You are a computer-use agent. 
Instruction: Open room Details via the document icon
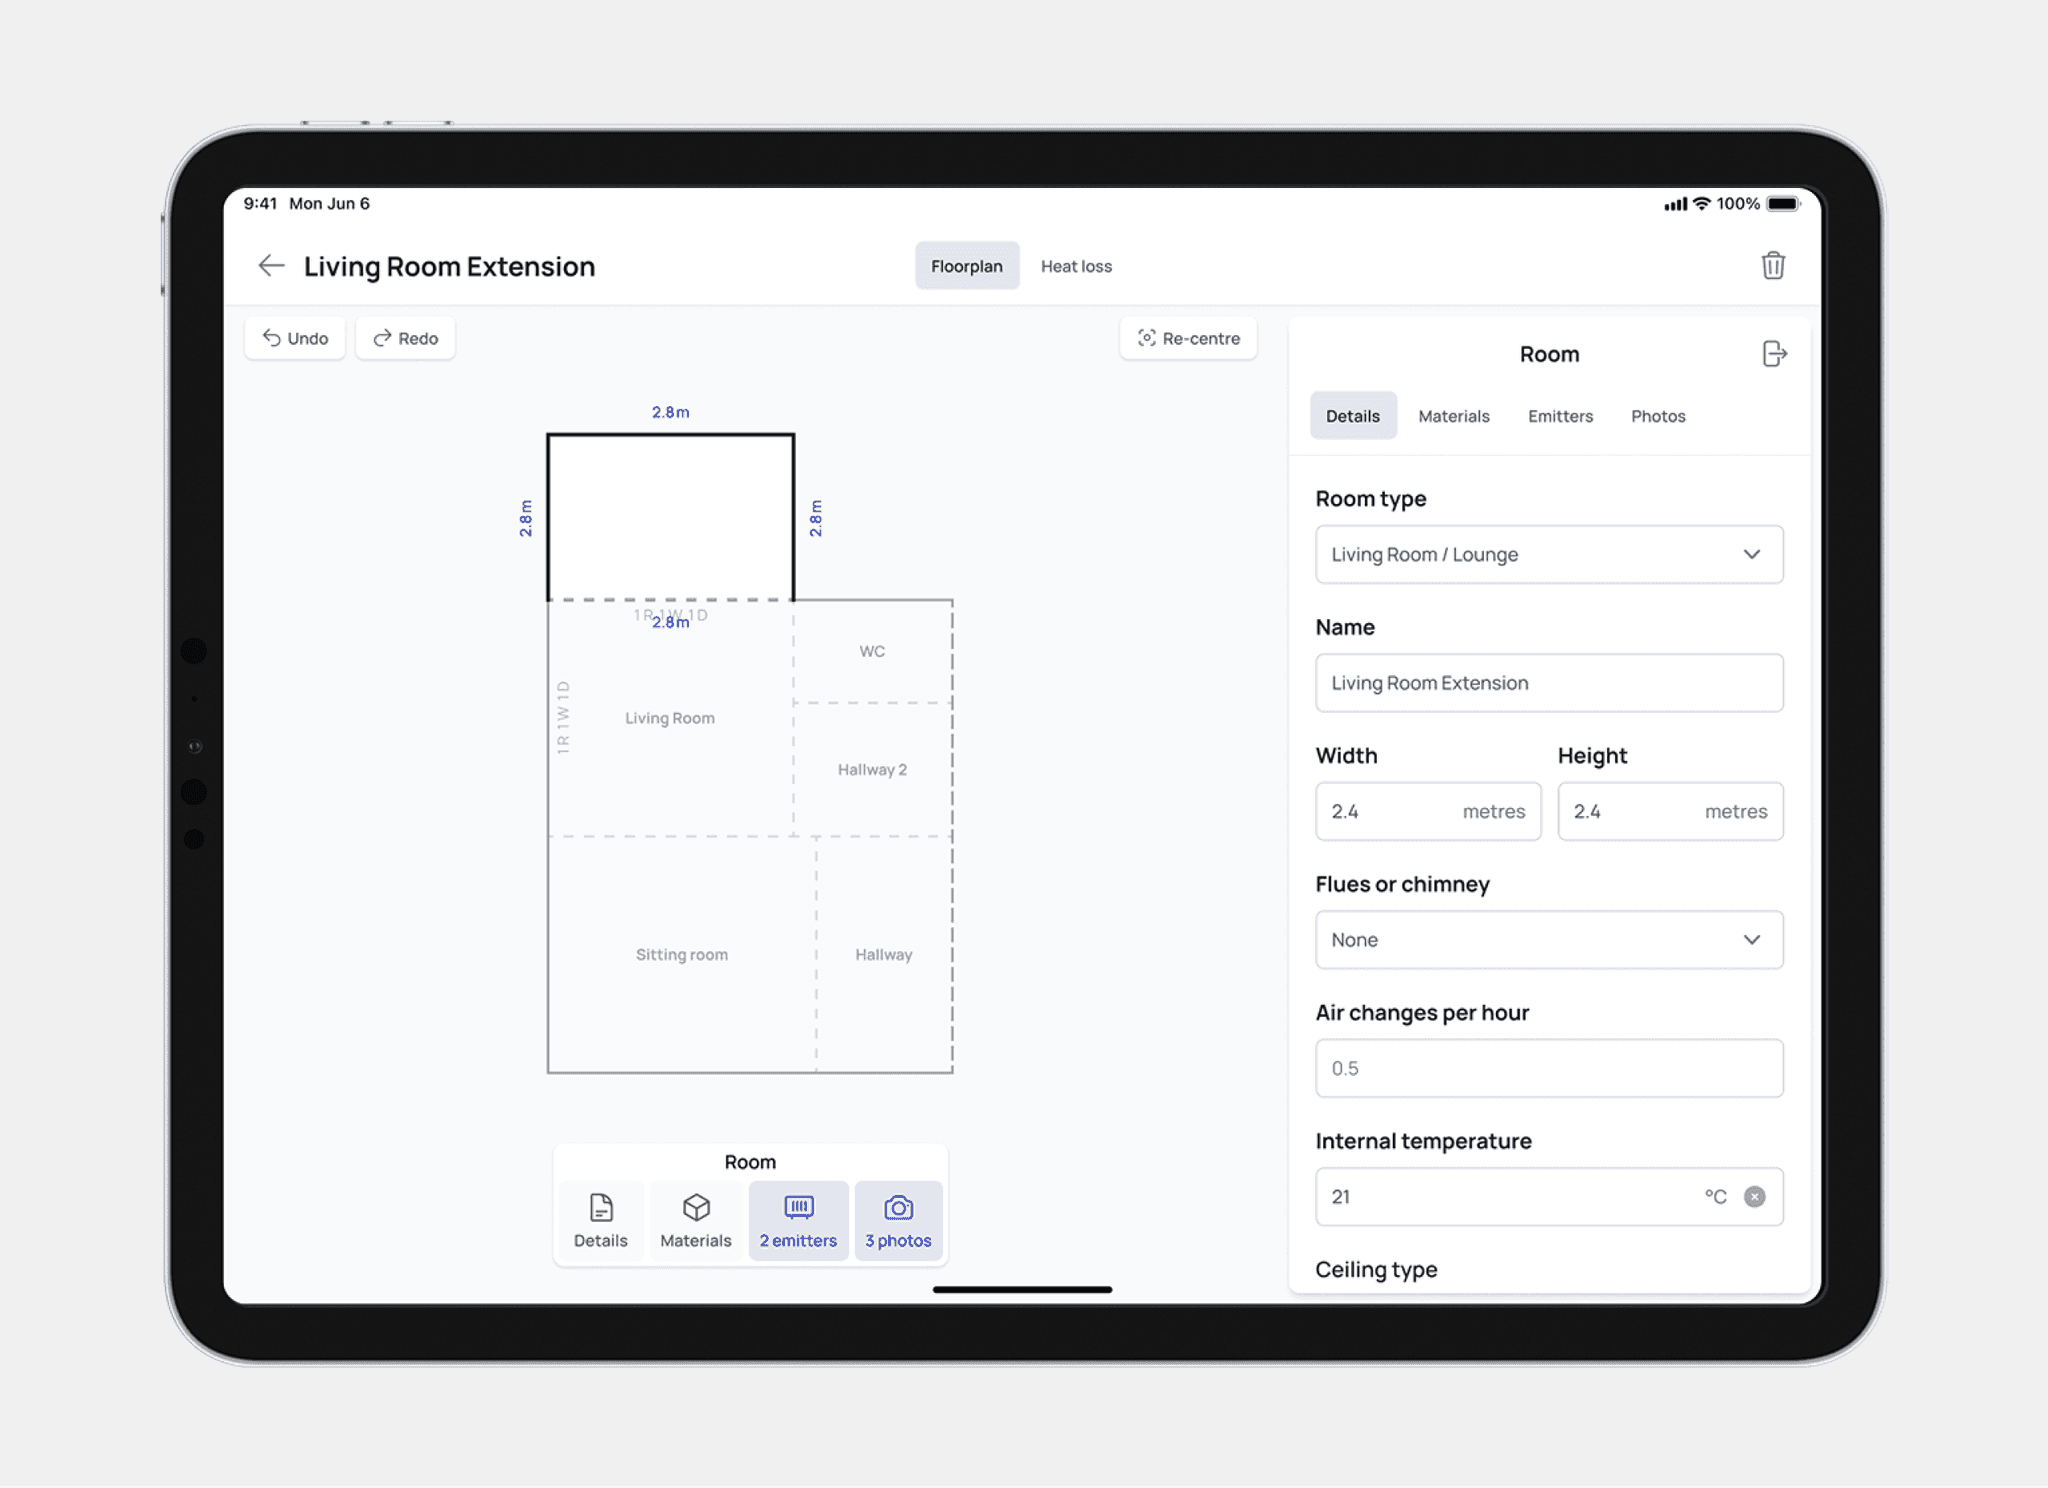click(x=600, y=1219)
